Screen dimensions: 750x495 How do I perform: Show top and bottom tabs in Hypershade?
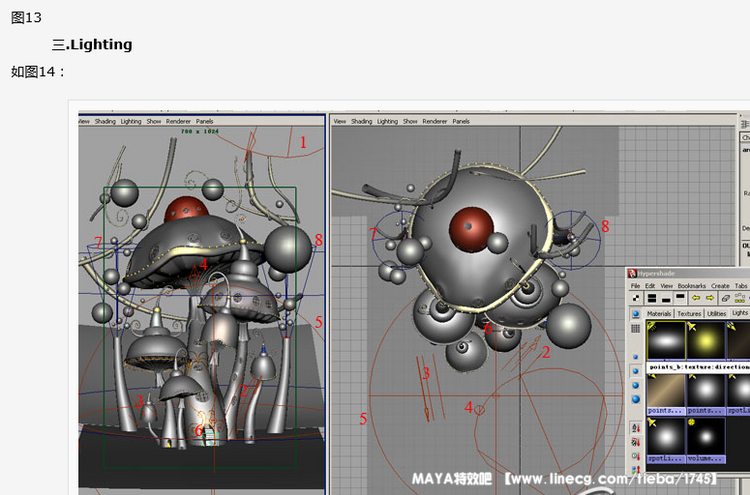(651, 298)
